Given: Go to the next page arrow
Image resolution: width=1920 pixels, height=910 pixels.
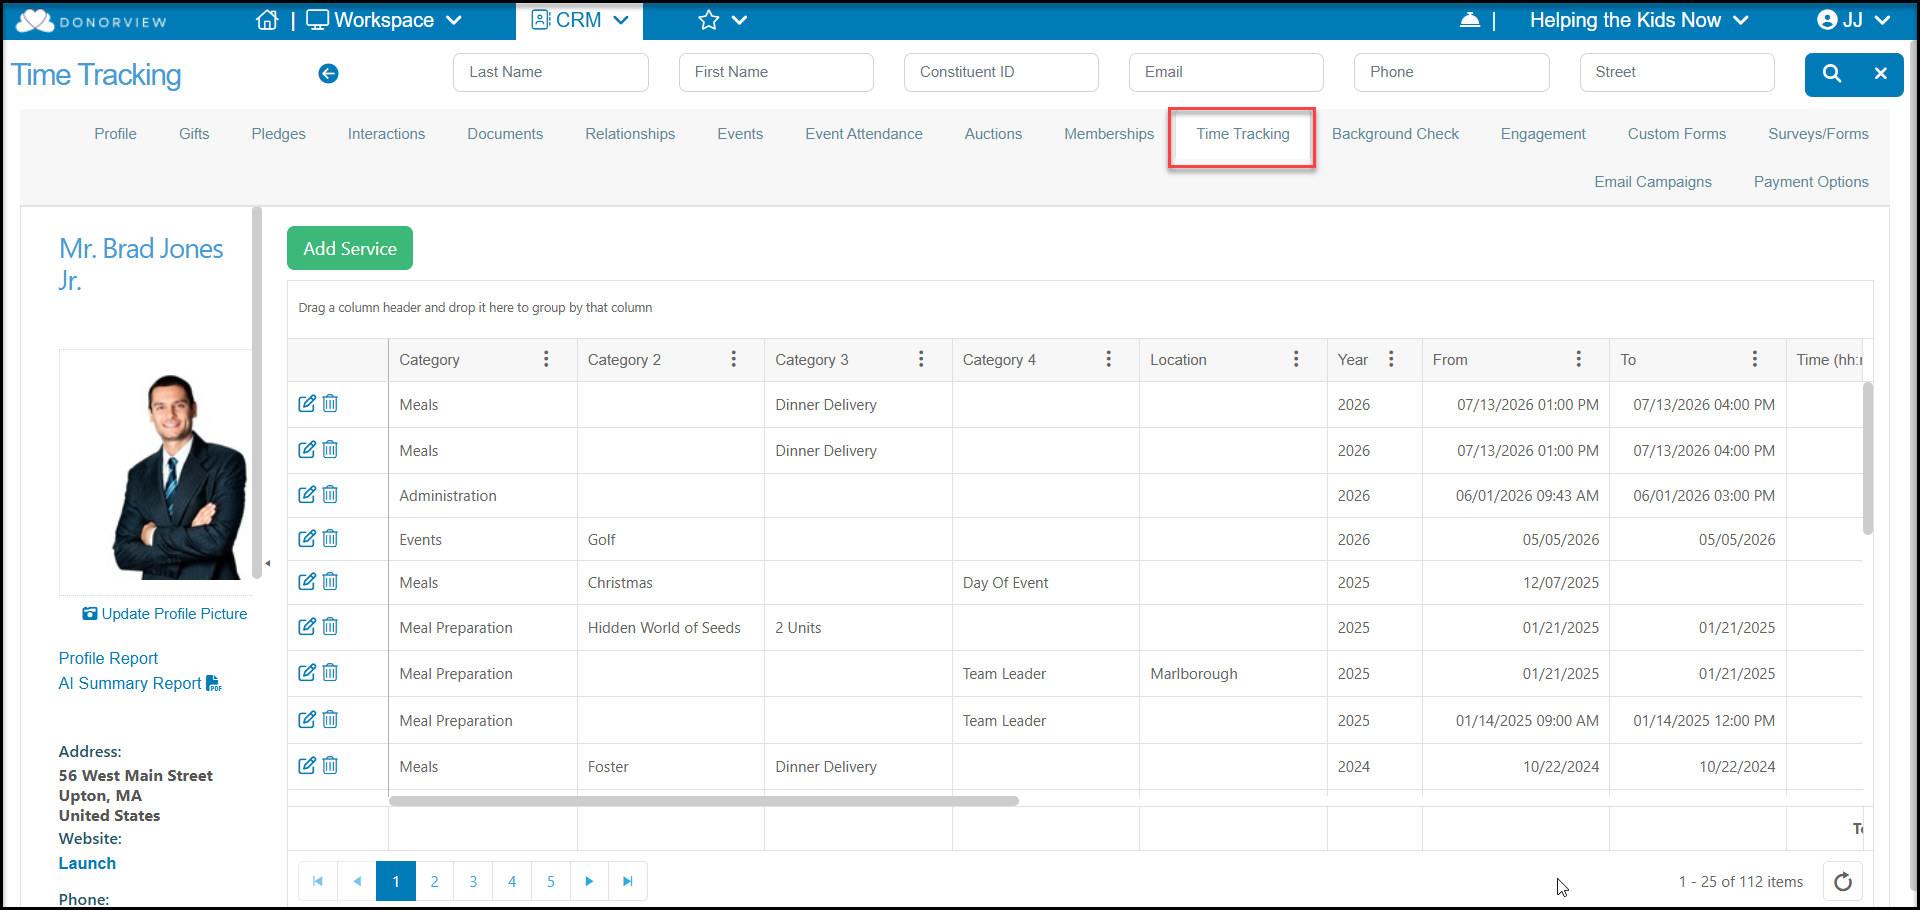Looking at the screenshot, I should tap(589, 881).
